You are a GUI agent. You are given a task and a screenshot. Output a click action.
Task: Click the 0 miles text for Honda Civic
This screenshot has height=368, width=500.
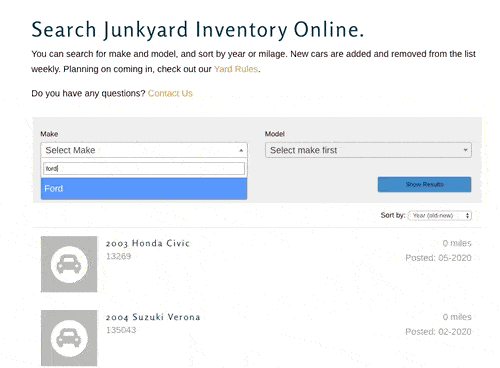tap(457, 243)
